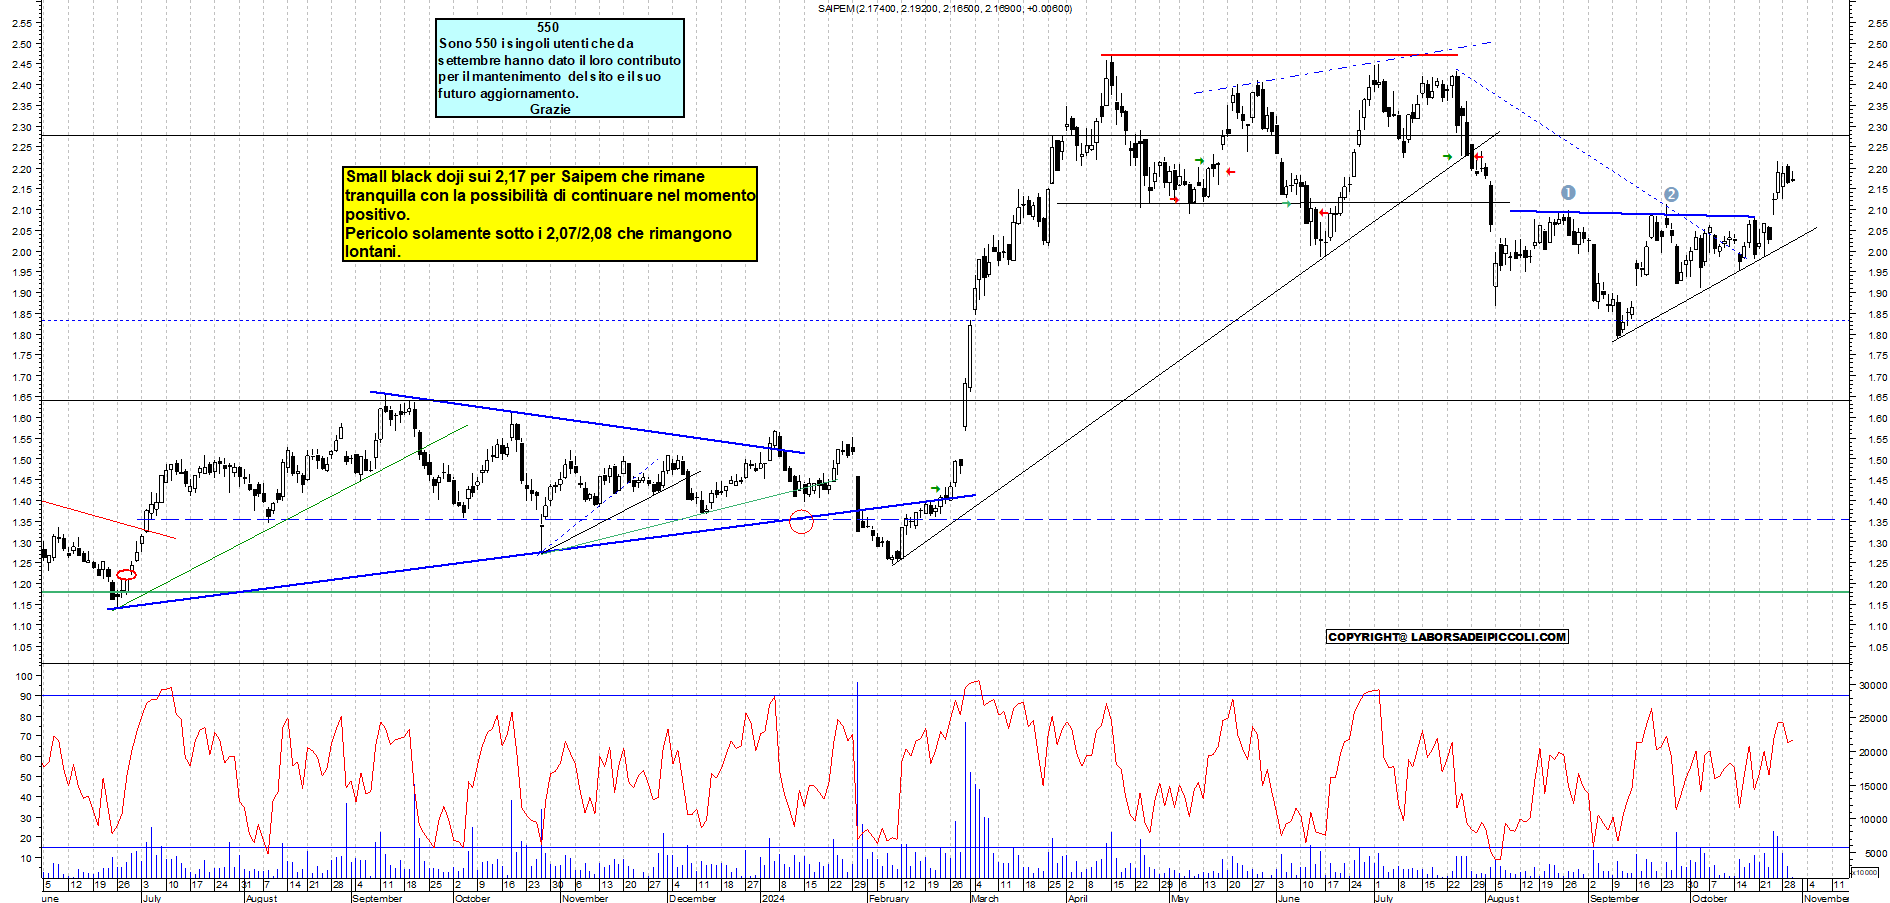Click the 90 oscillator scale label
Image resolution: width=1890 pixels, height=903 pixels.
pos(26,696)
